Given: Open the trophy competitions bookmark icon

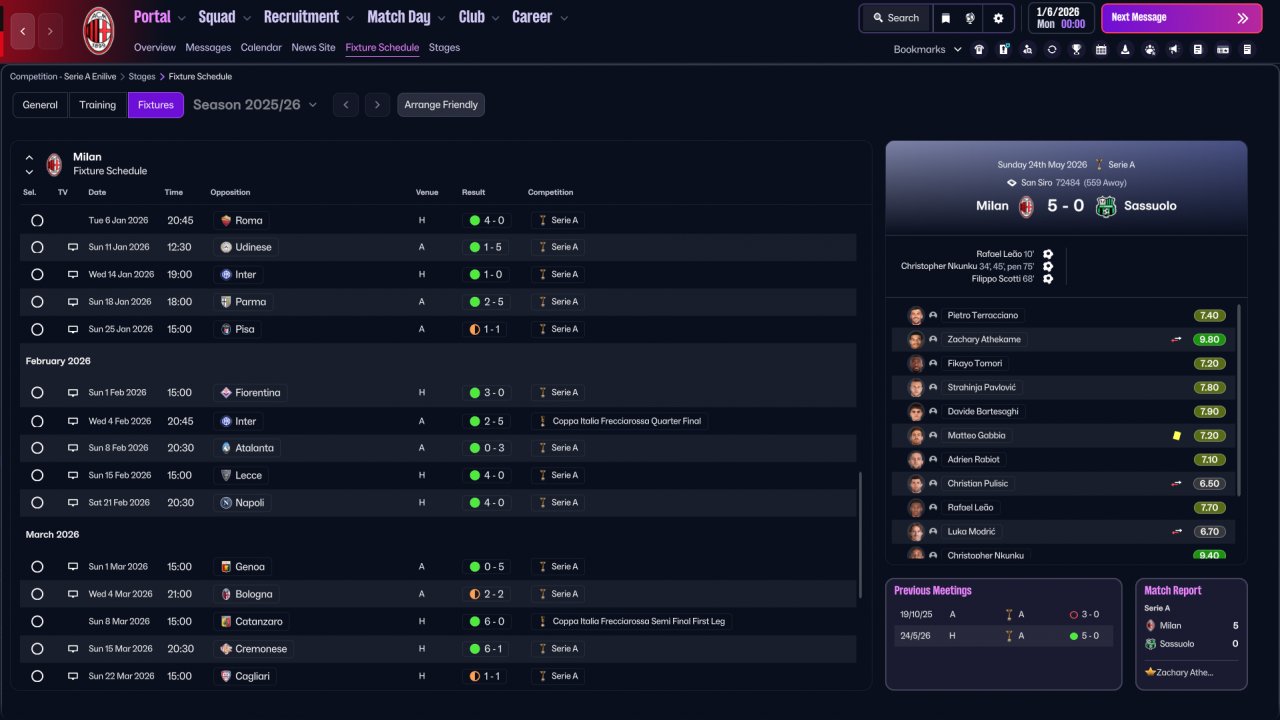Looking at the screenshot, I should [1076, 49].
